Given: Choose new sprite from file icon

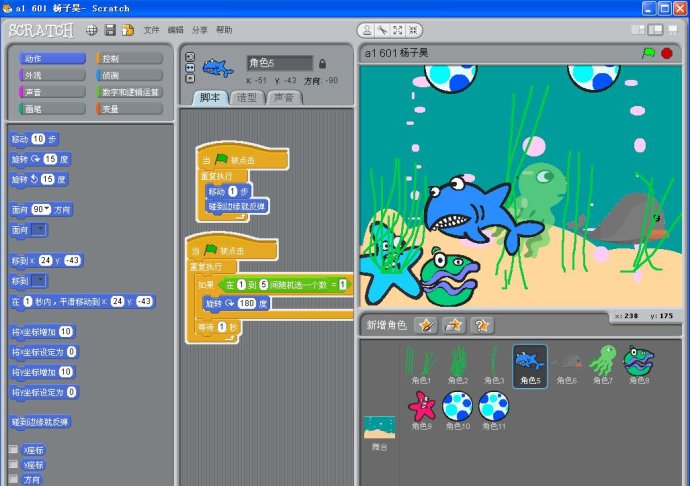Looking at the screenshot, I should 453,325.
